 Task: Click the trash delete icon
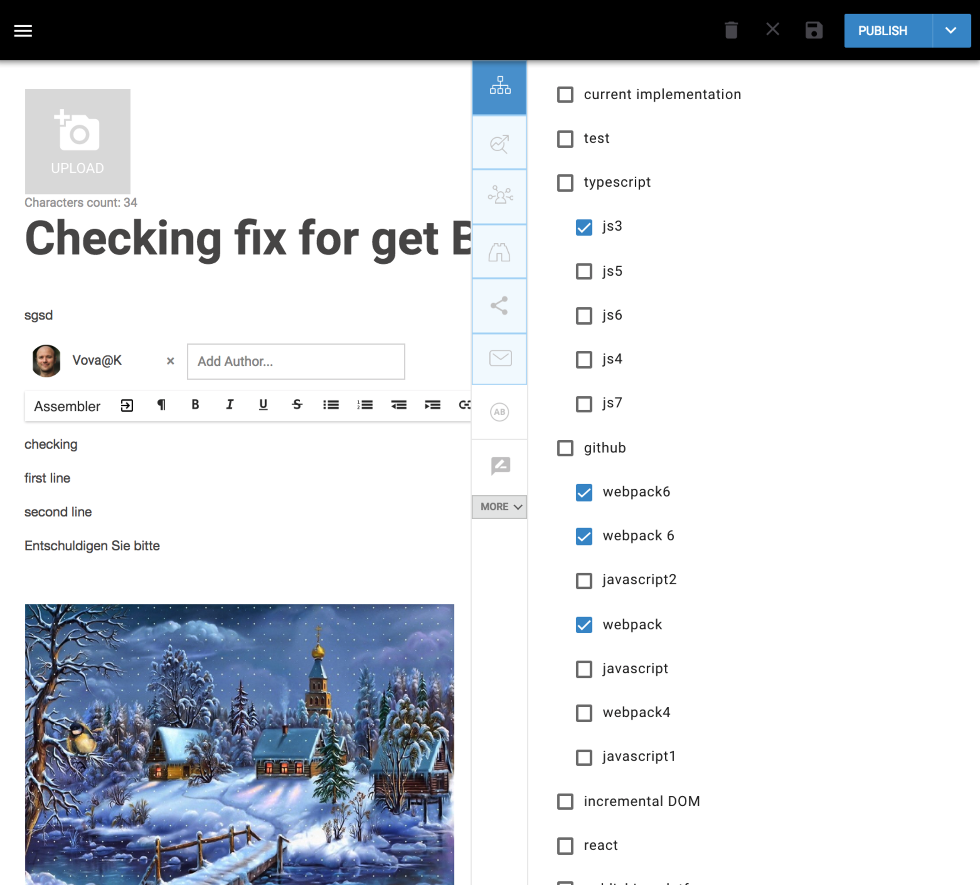point(731,30)
